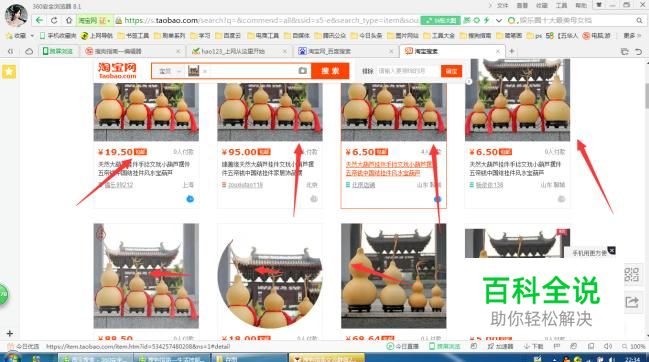
Task: Open the 收藏 menu
Action: click(x=542, y=5)
